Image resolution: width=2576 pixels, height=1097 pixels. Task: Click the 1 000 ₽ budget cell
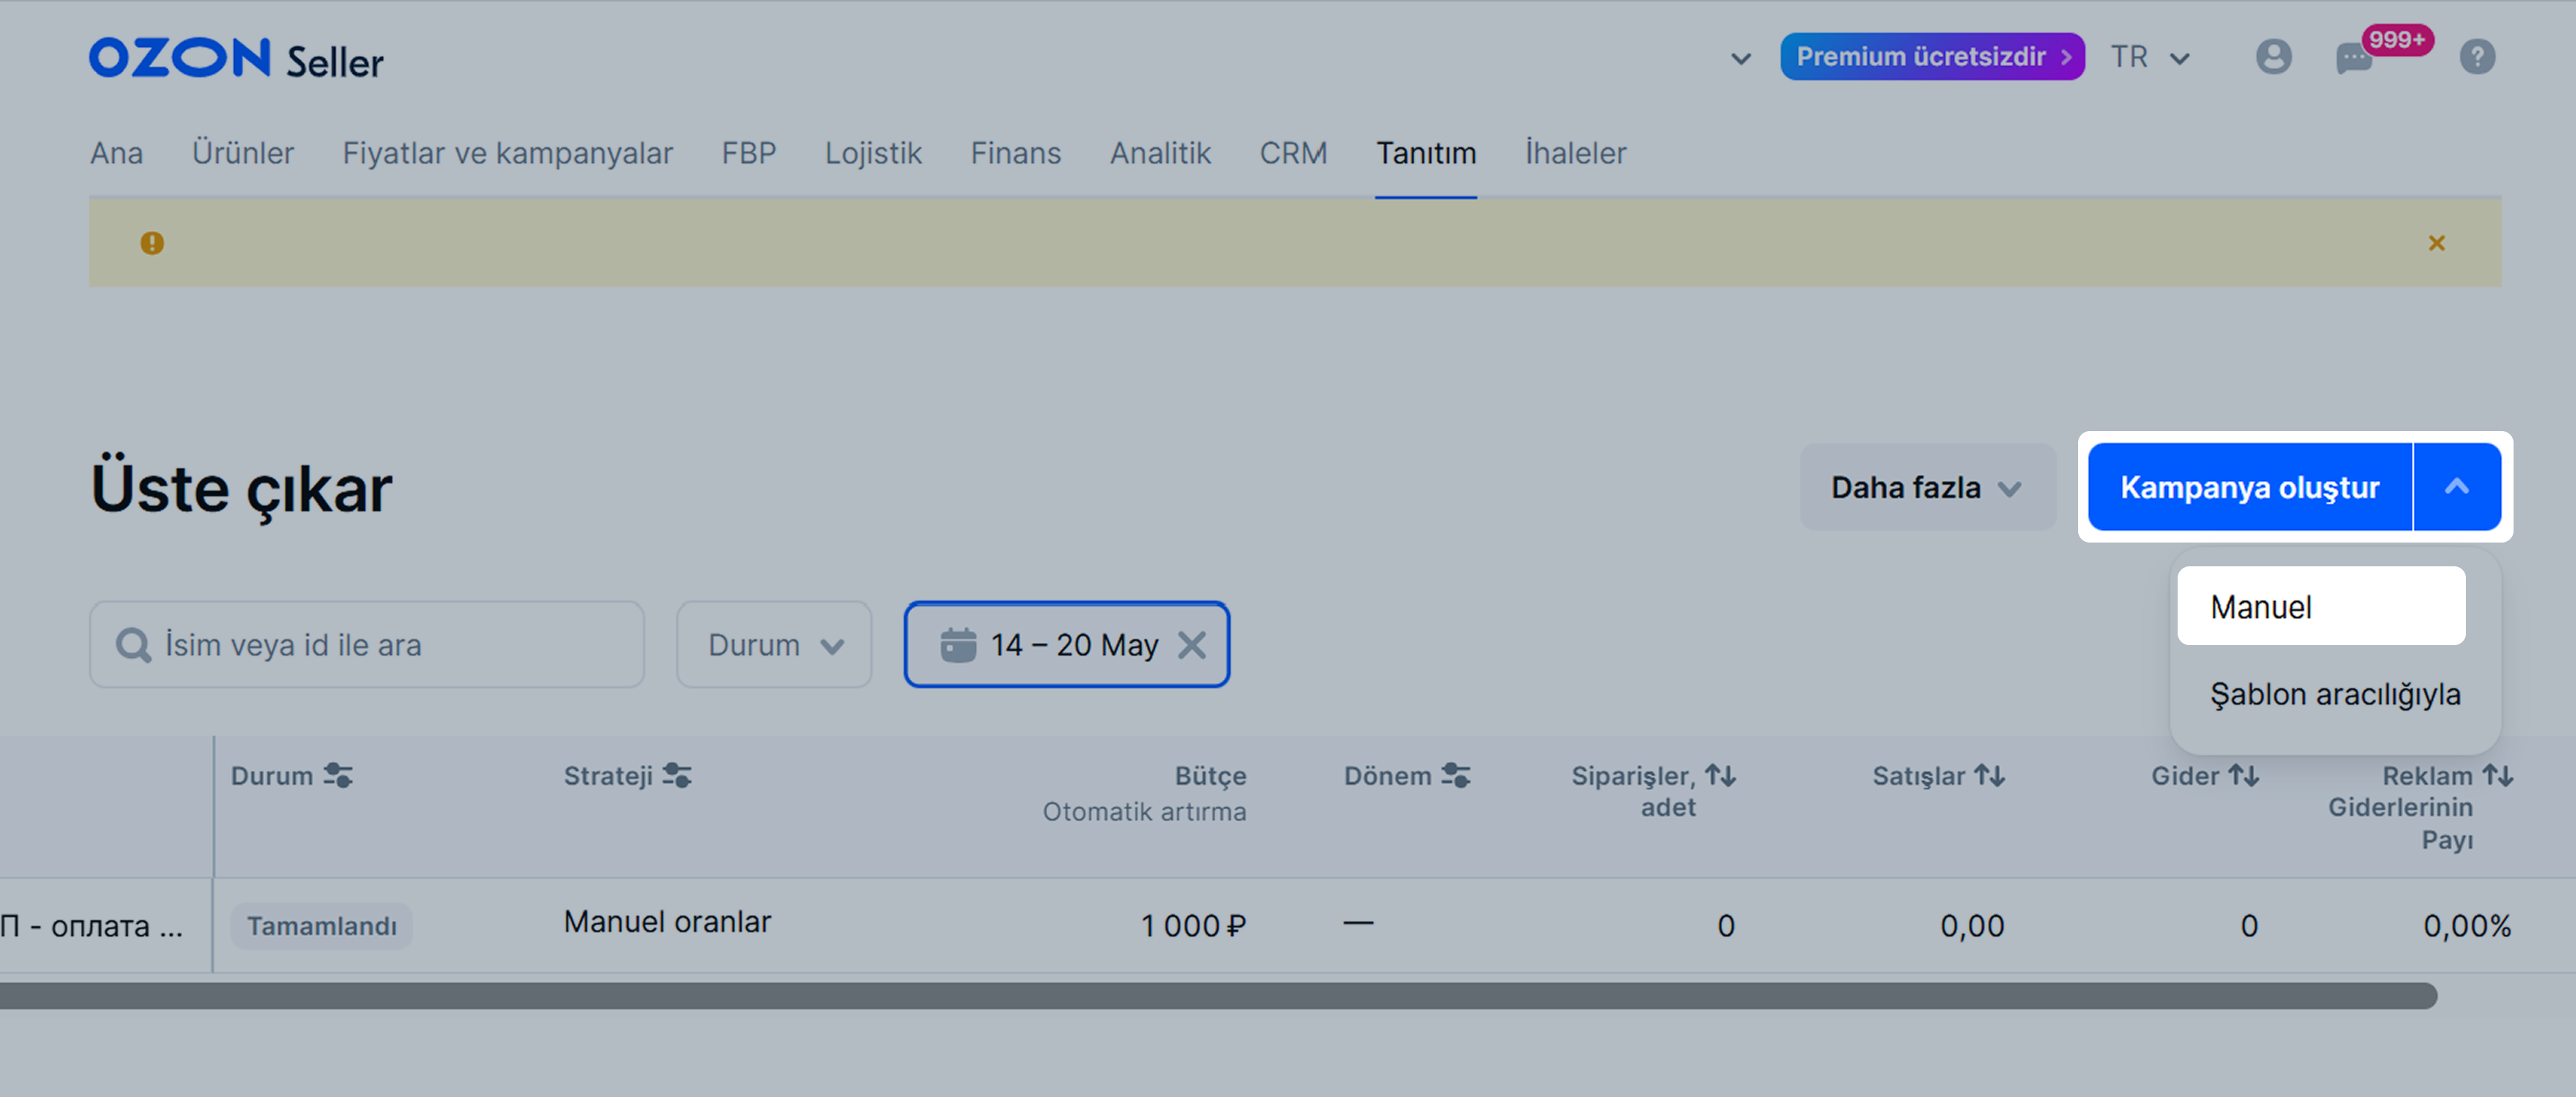point(1193,926)
